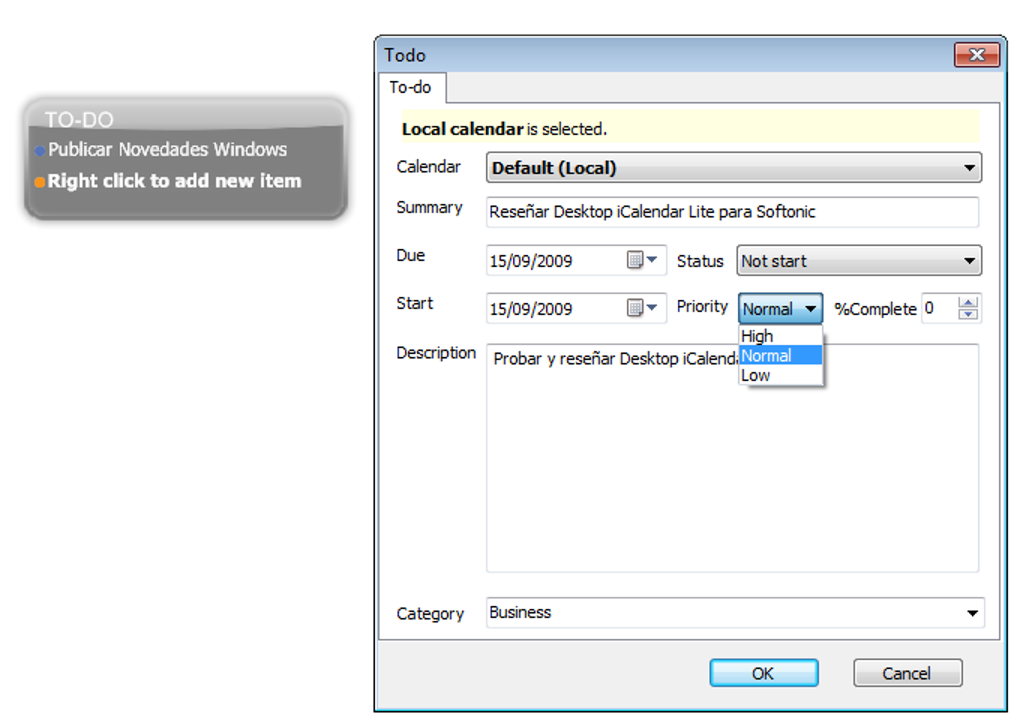The image size is (1020, 726).
Task: Open the Due date calendar picker icon
Action: point(642,260)
